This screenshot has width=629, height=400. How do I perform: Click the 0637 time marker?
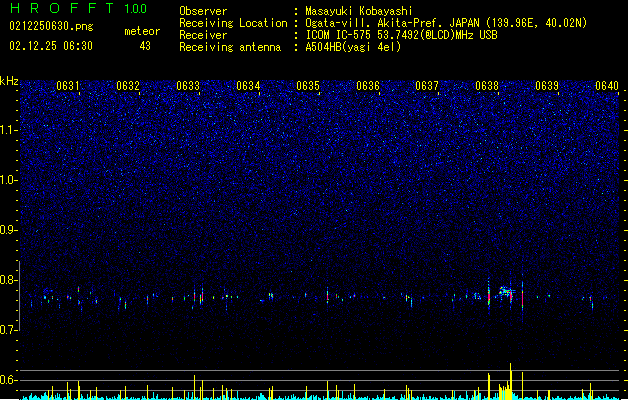(x=427, y=86)
